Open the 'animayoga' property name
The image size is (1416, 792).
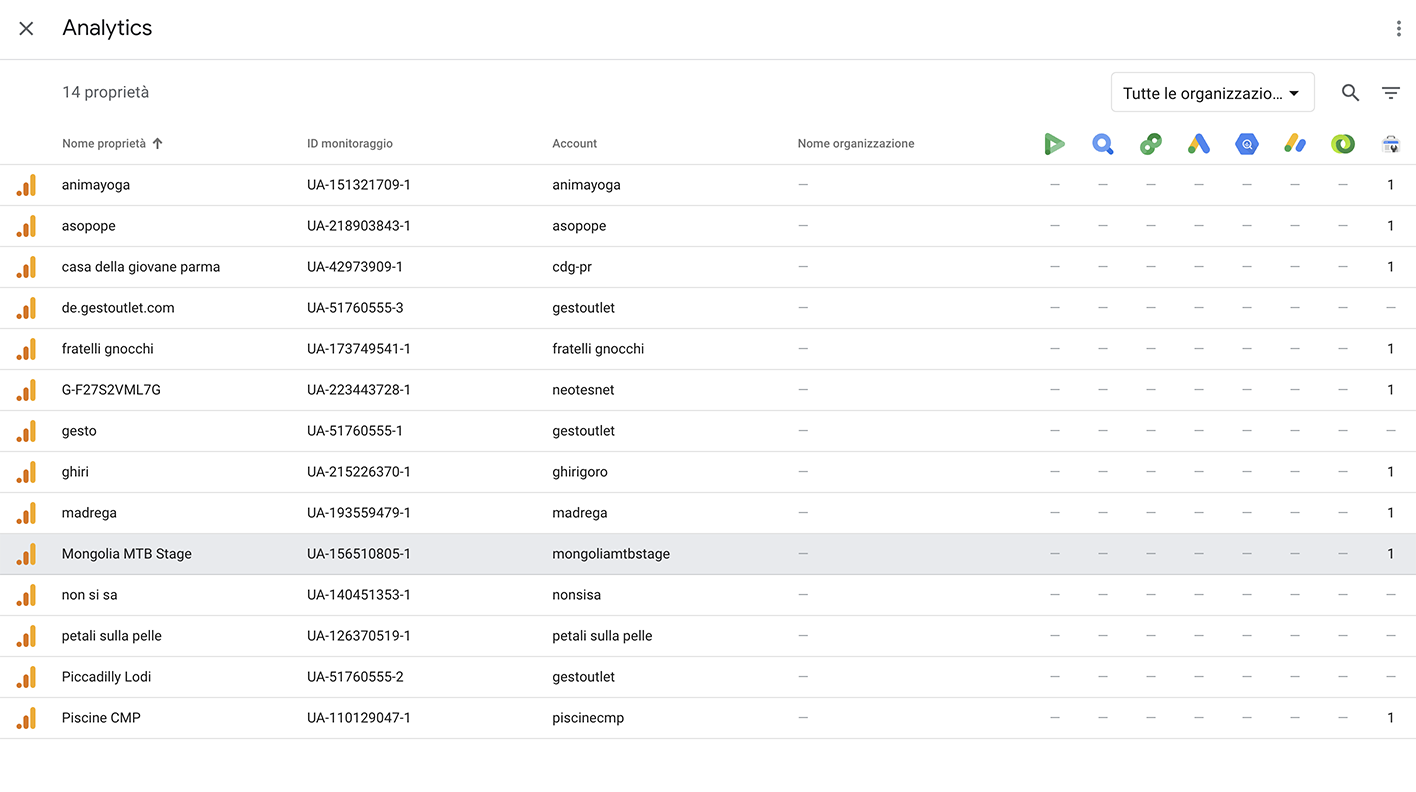(x=96, y=185)
